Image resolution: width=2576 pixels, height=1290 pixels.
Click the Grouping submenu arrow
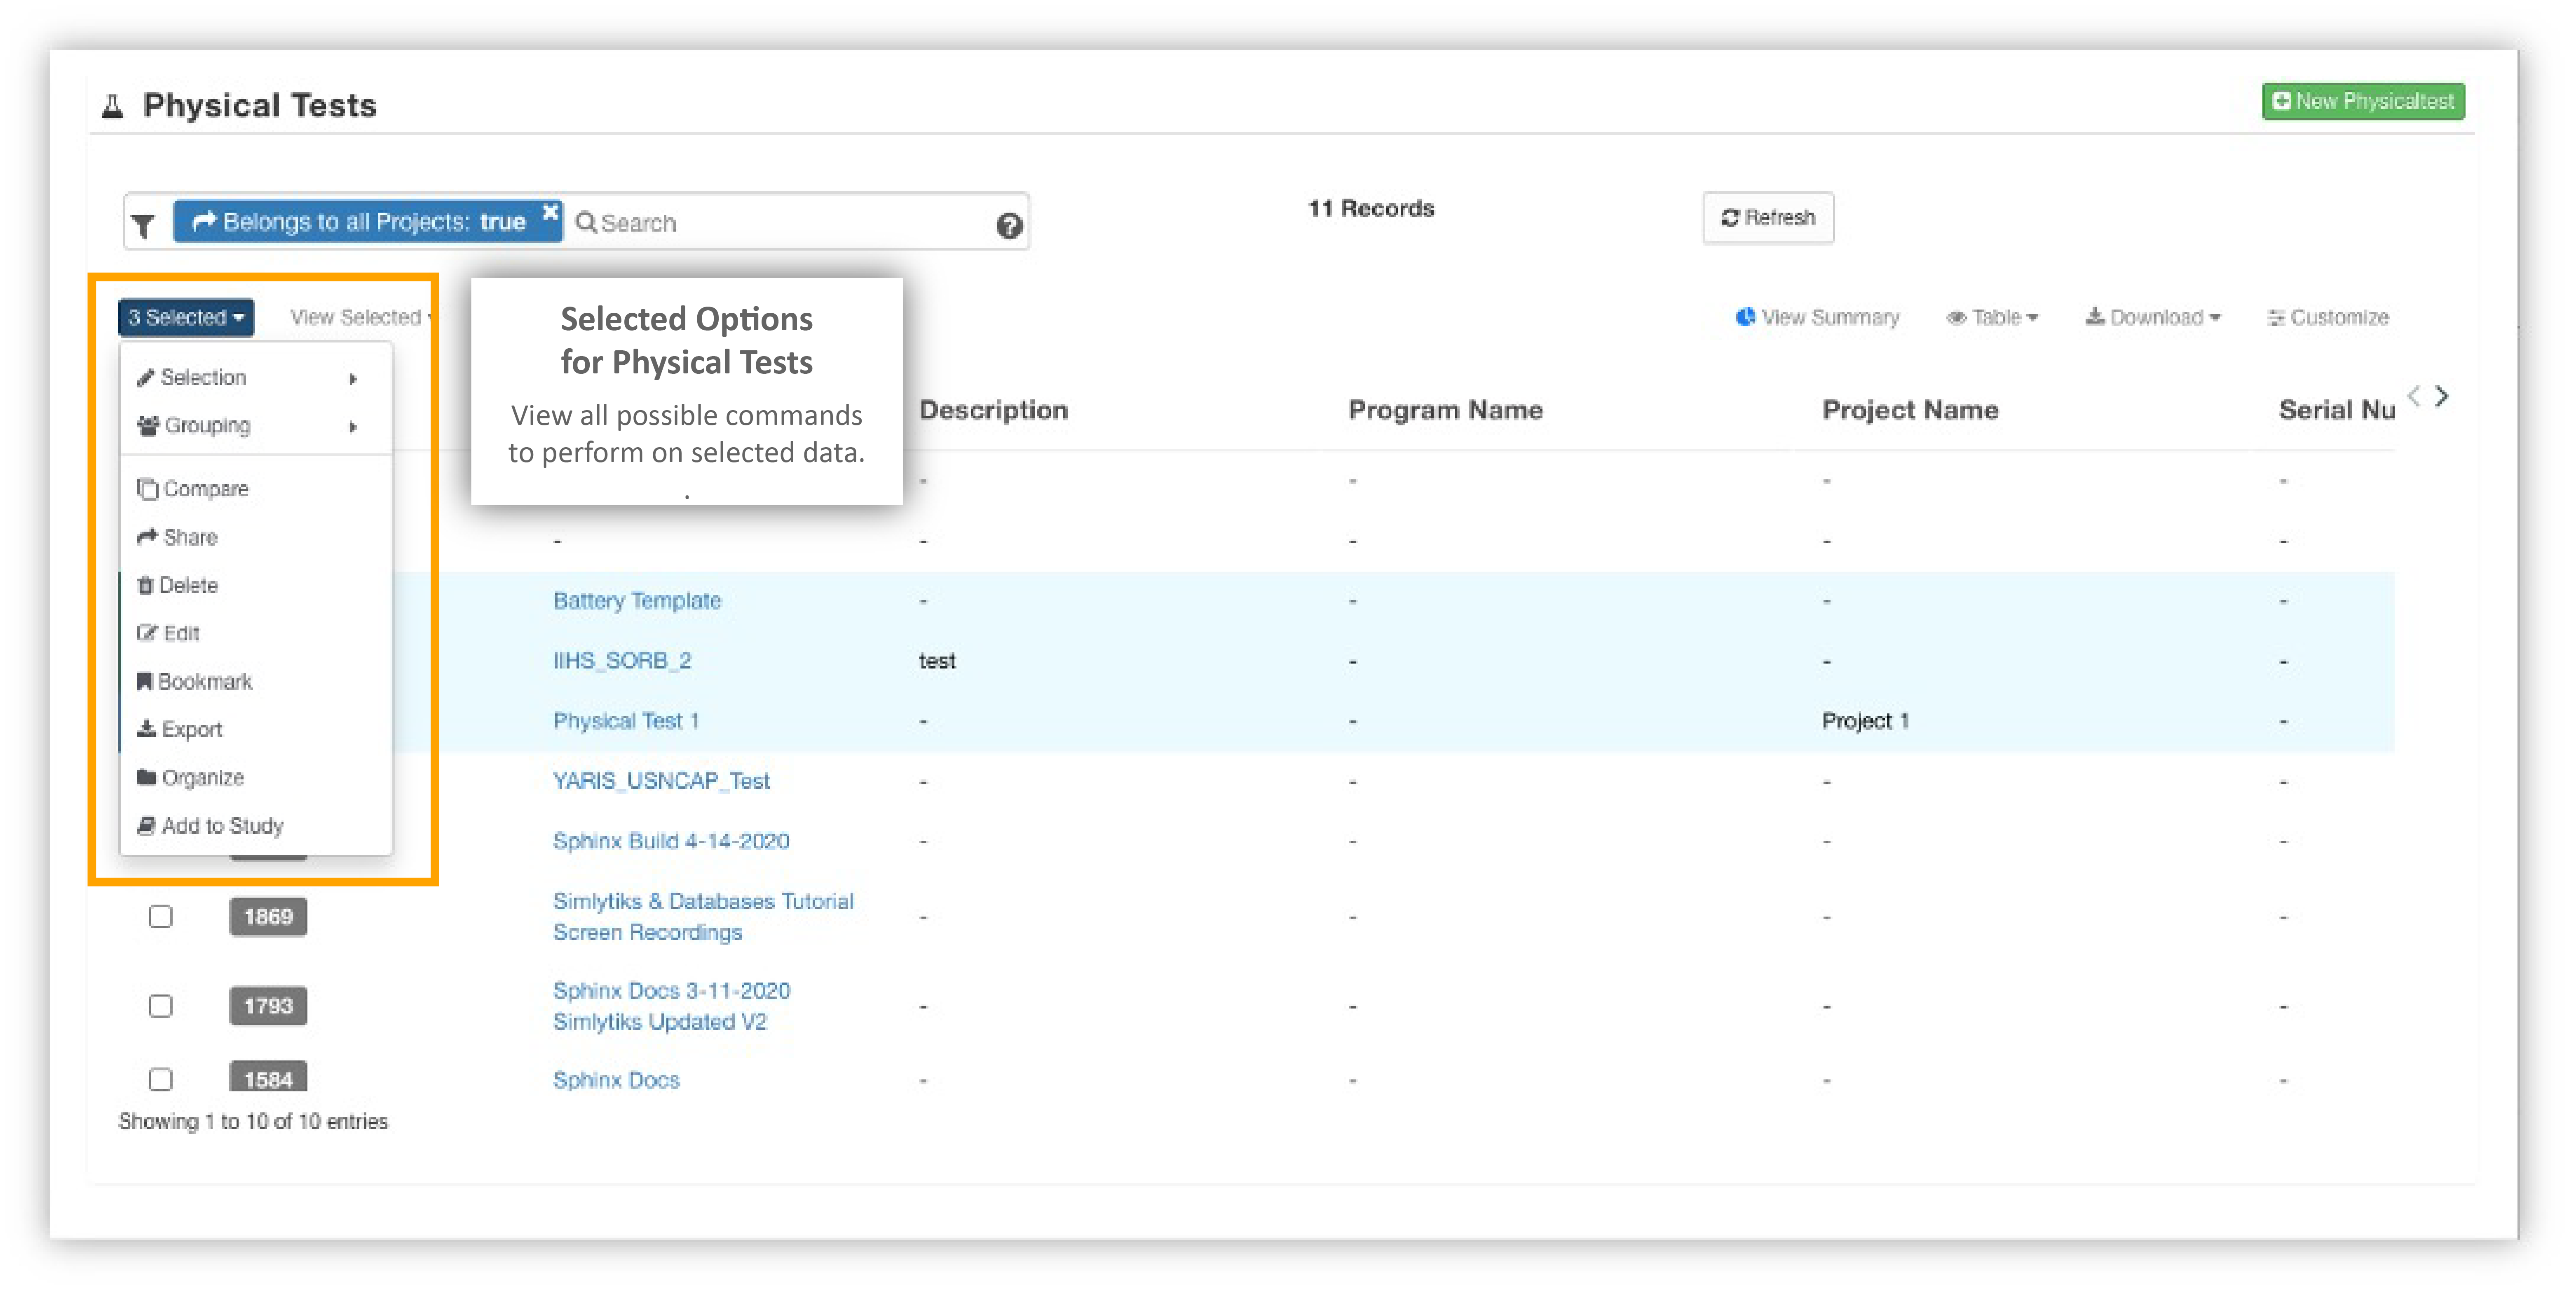pyautogui.click(x=353, y=426)
